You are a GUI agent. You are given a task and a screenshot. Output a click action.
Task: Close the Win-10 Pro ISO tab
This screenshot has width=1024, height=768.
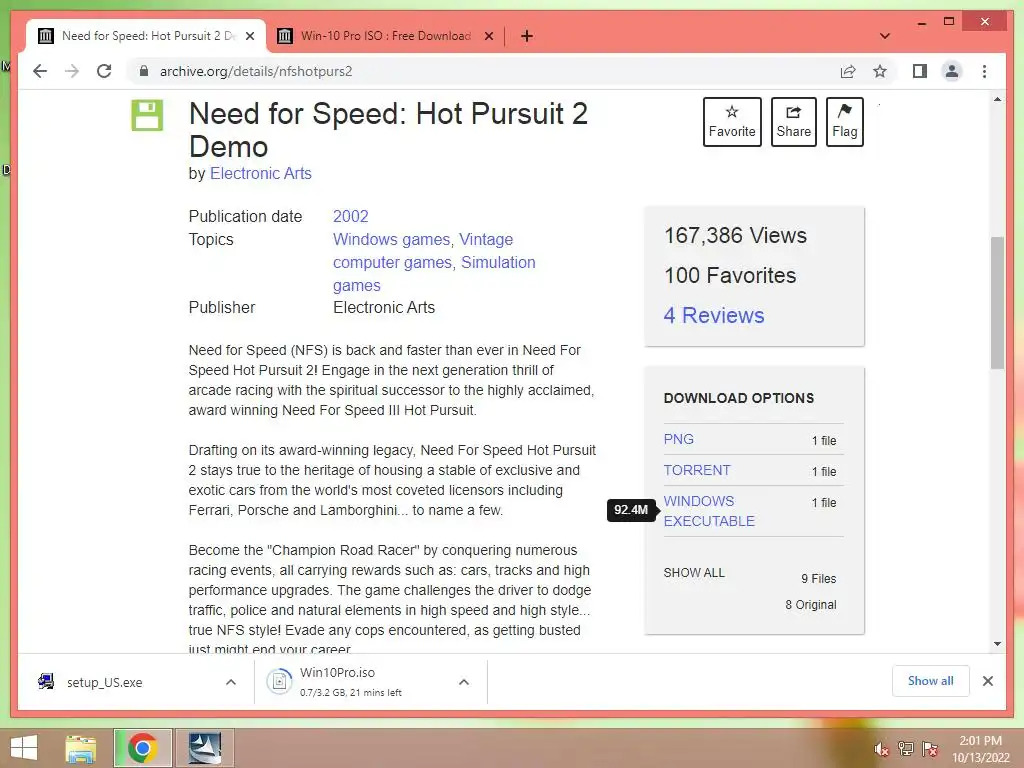tap(488, 36)
